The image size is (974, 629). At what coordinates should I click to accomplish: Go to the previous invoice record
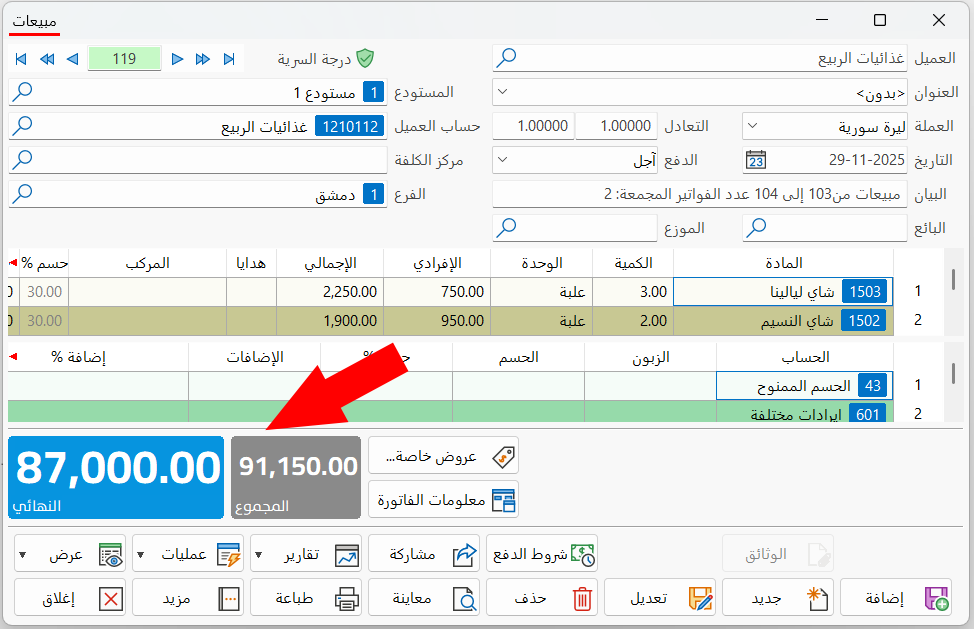(73, 59)
